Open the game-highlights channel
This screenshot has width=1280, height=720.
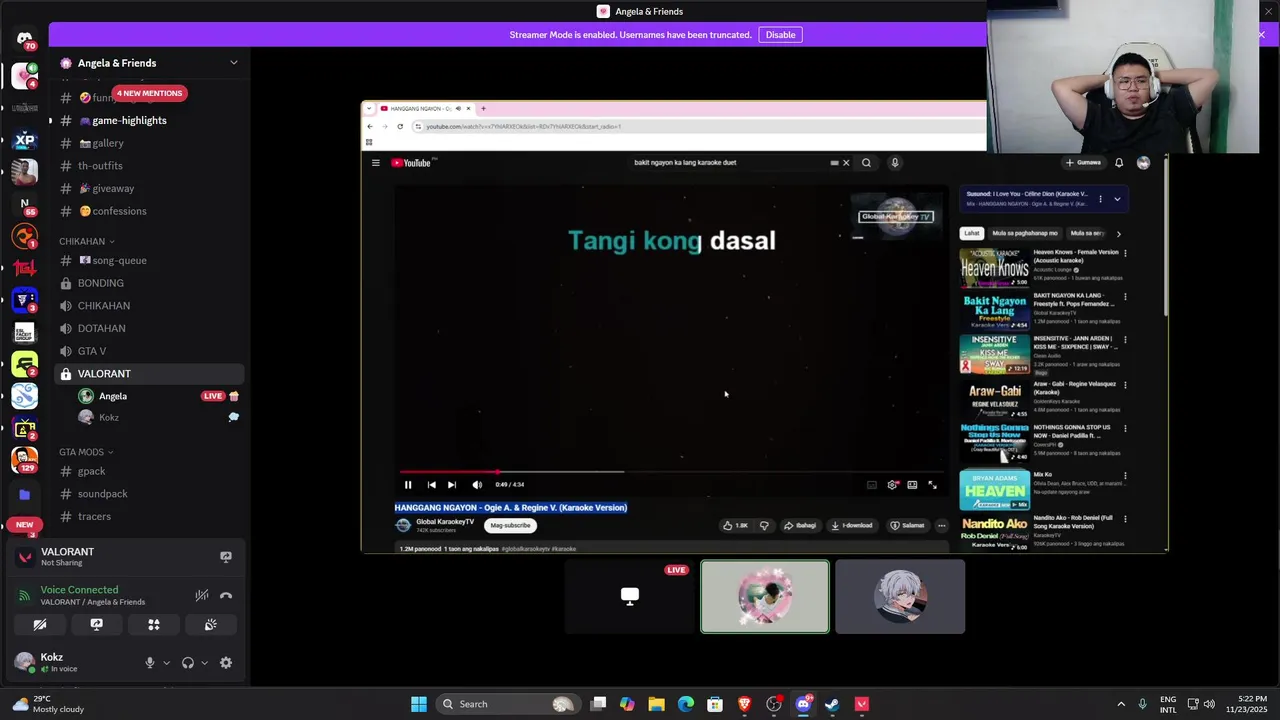[x=150, y=120]
